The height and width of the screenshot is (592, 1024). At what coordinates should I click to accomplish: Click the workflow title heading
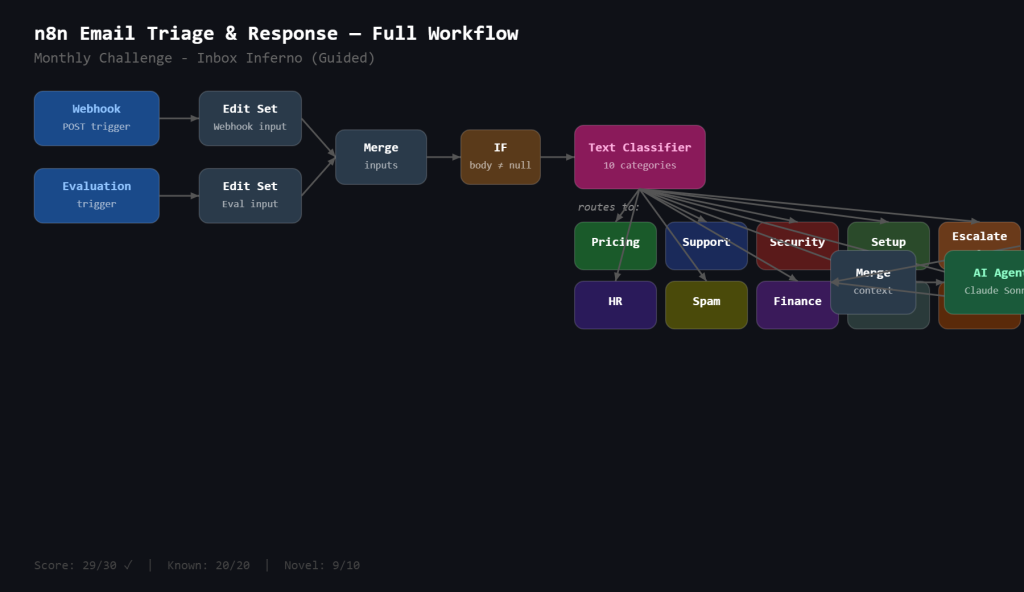pyautogui.click(x=276, y=33)
